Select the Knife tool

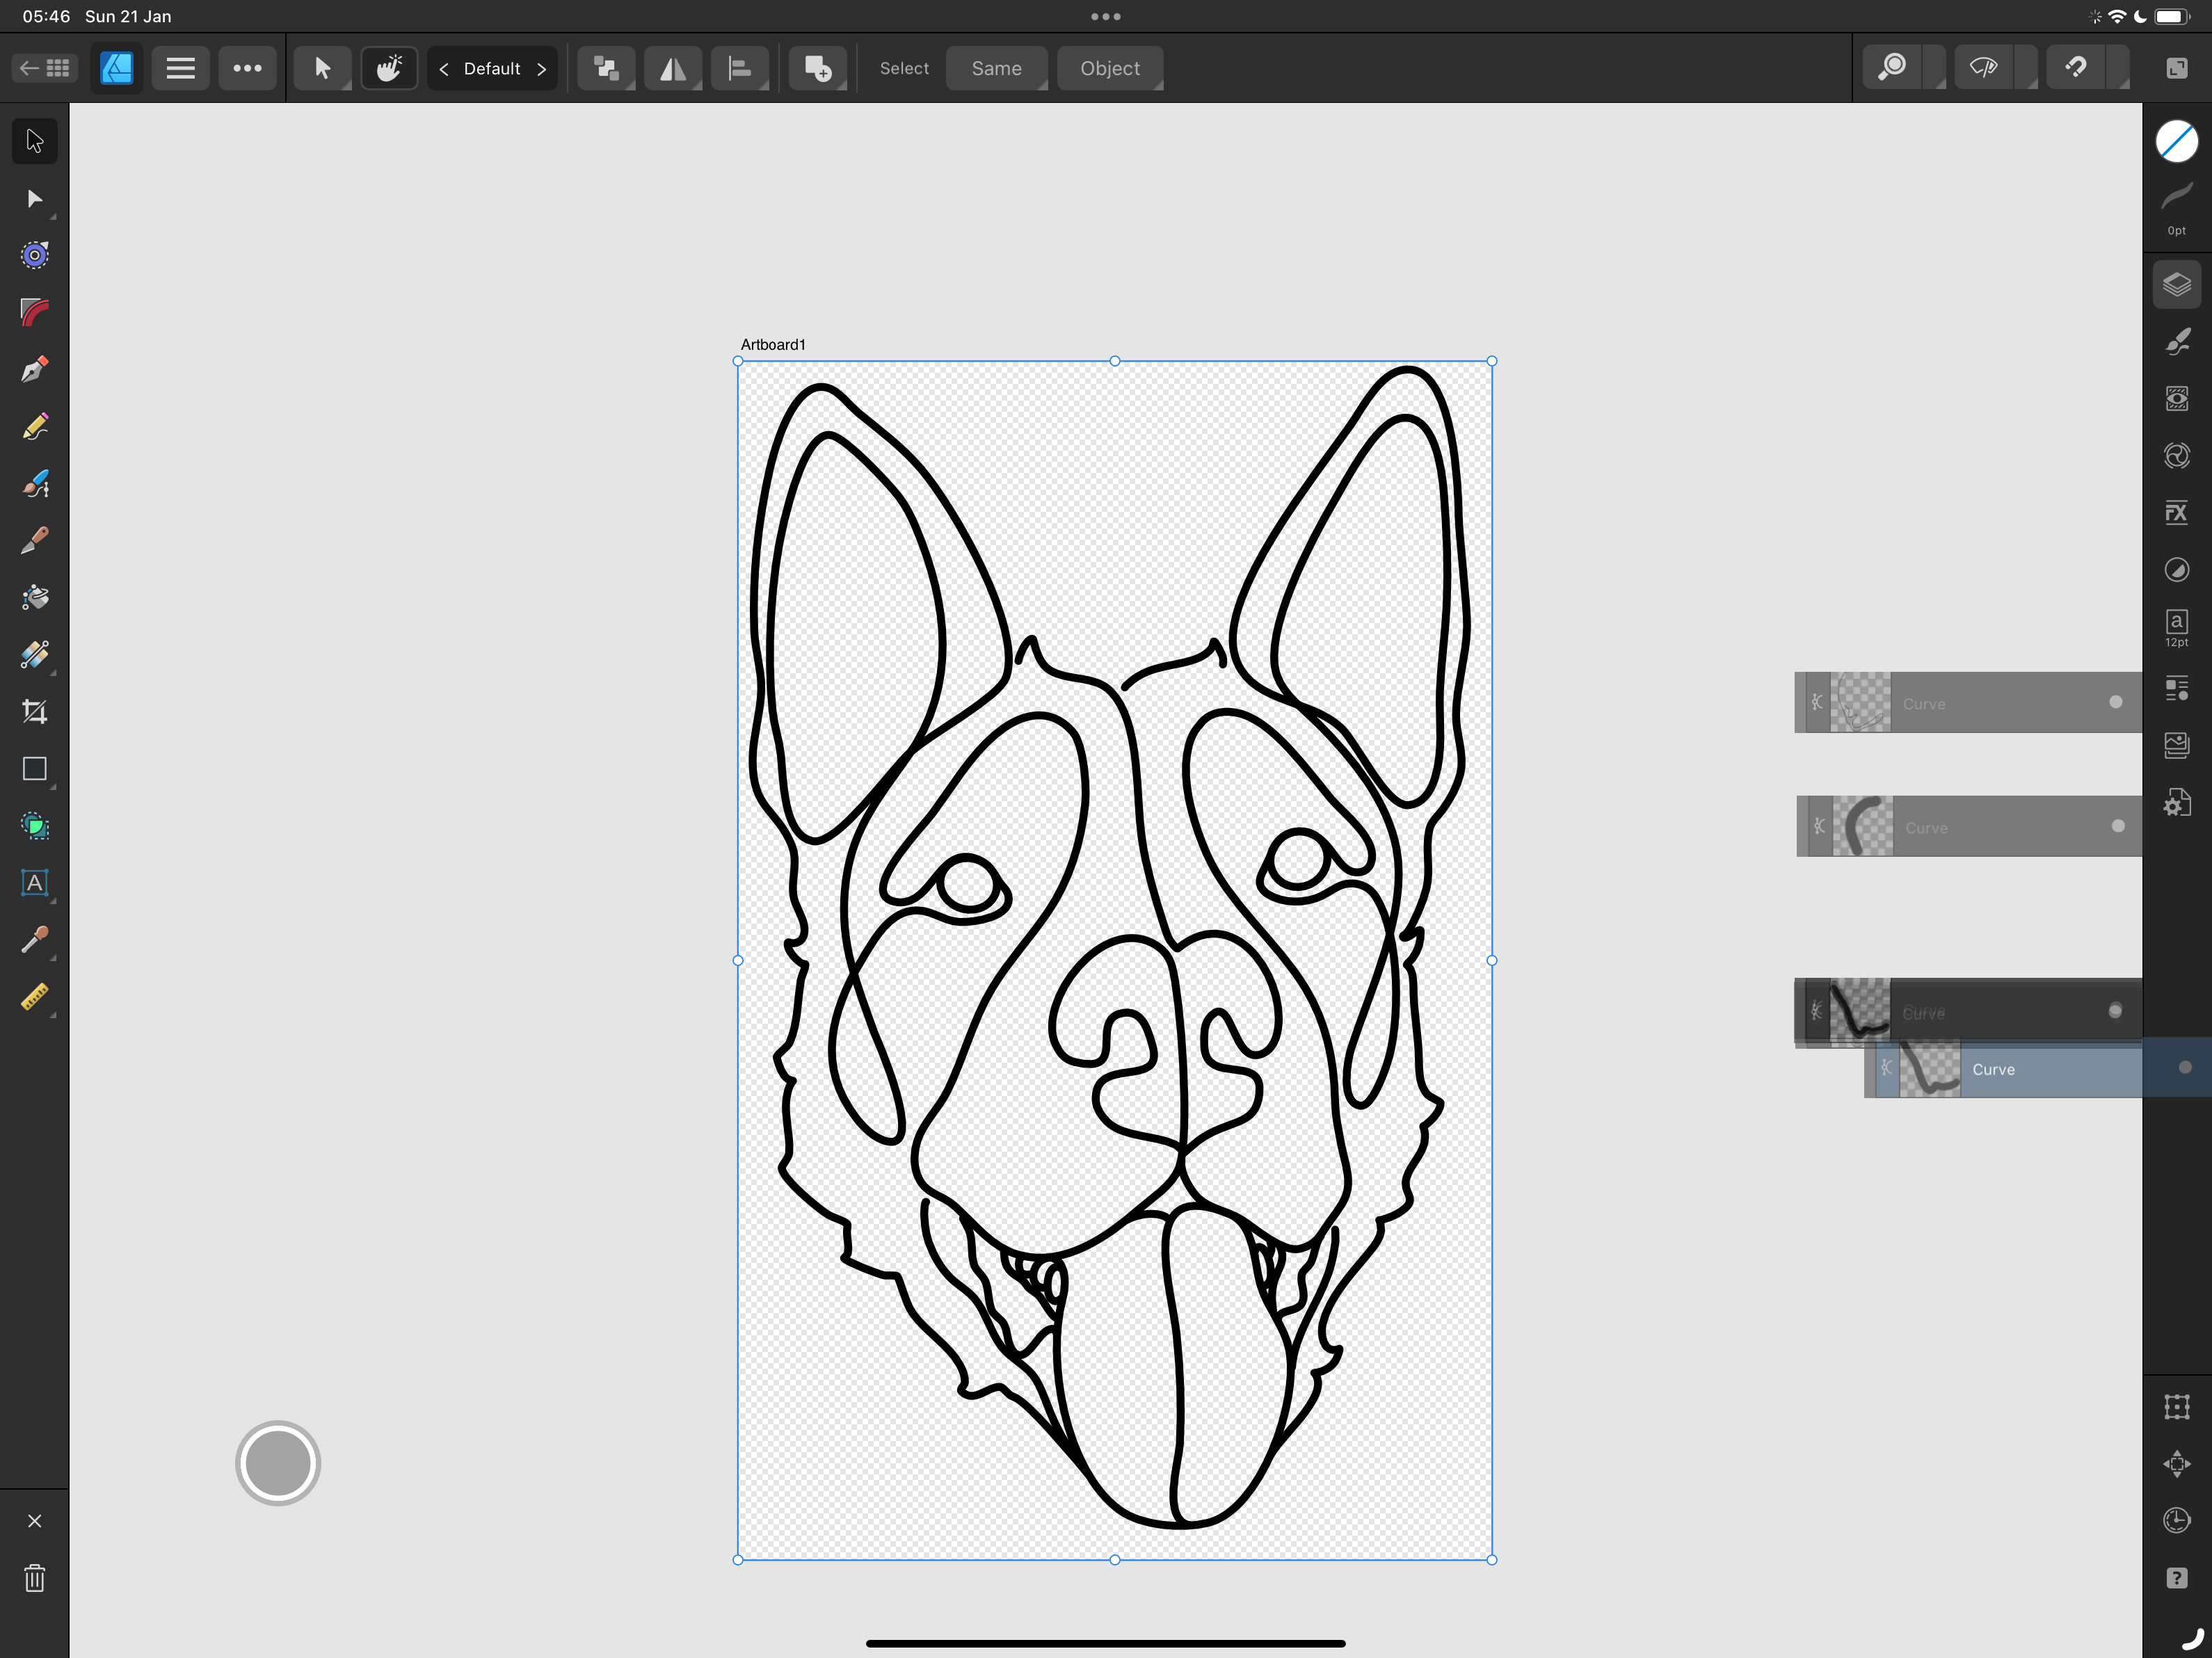click(x=35, y=540)
